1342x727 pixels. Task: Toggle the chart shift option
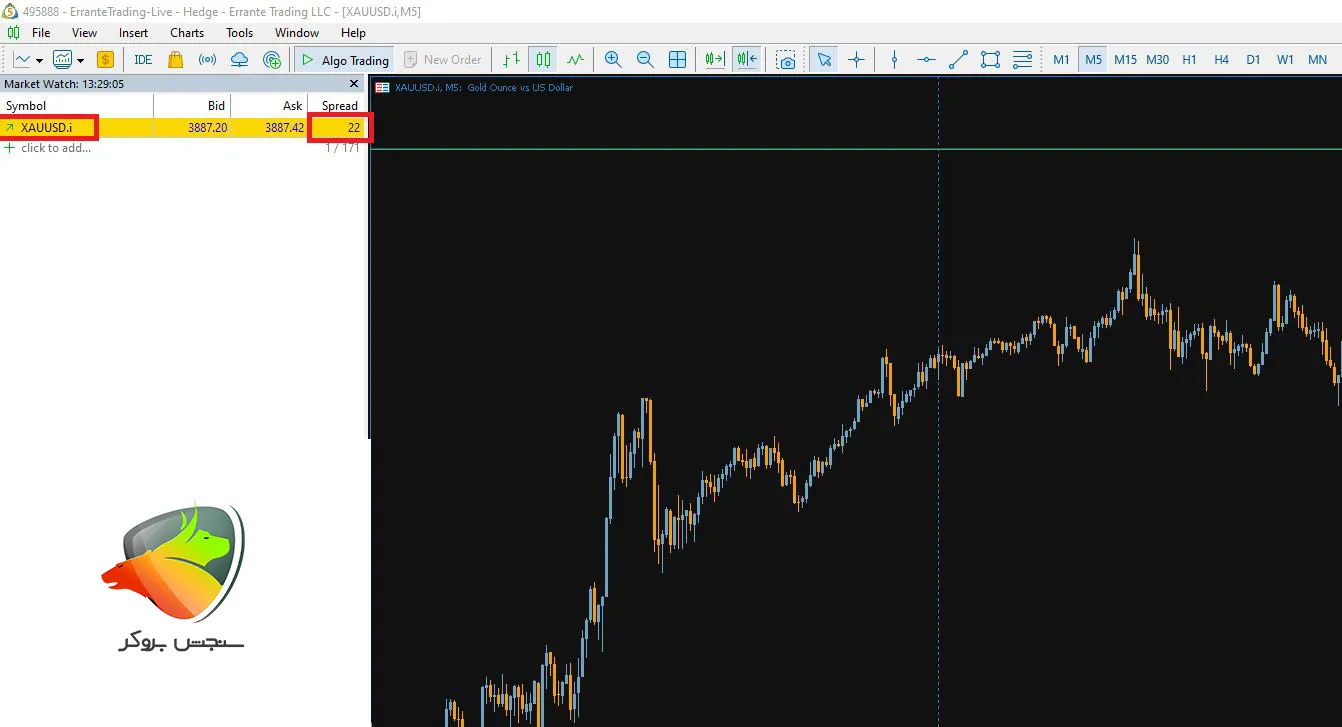pyautogui.click(x=747, y=60)
